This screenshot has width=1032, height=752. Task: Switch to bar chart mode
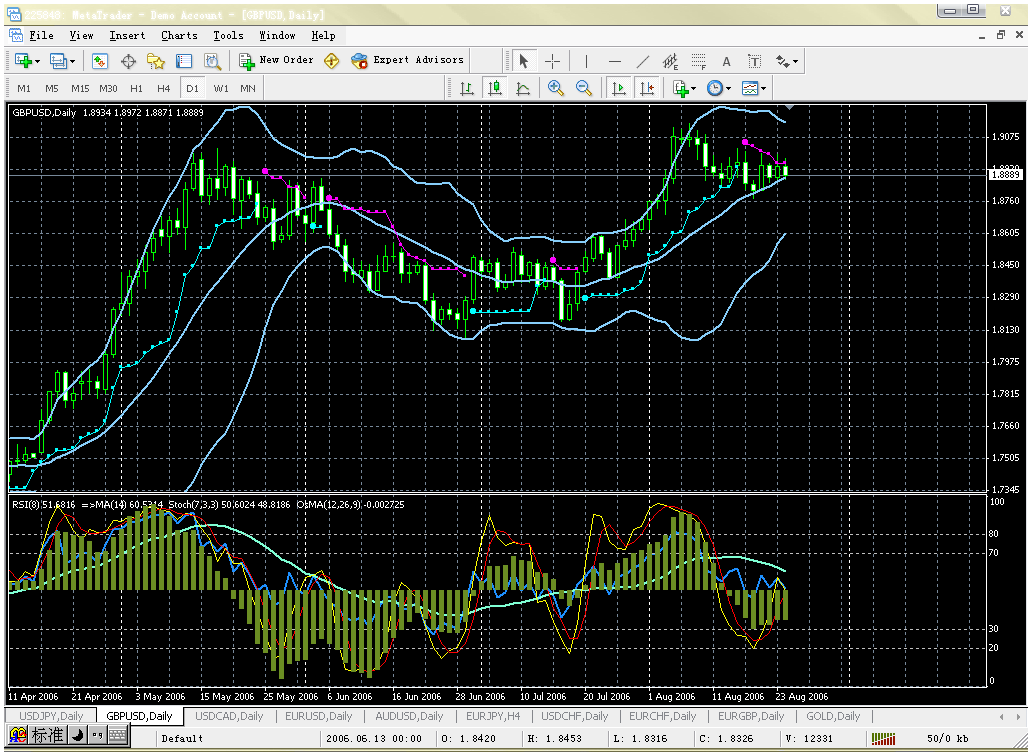pyautogui.click(x=466, y=88)
